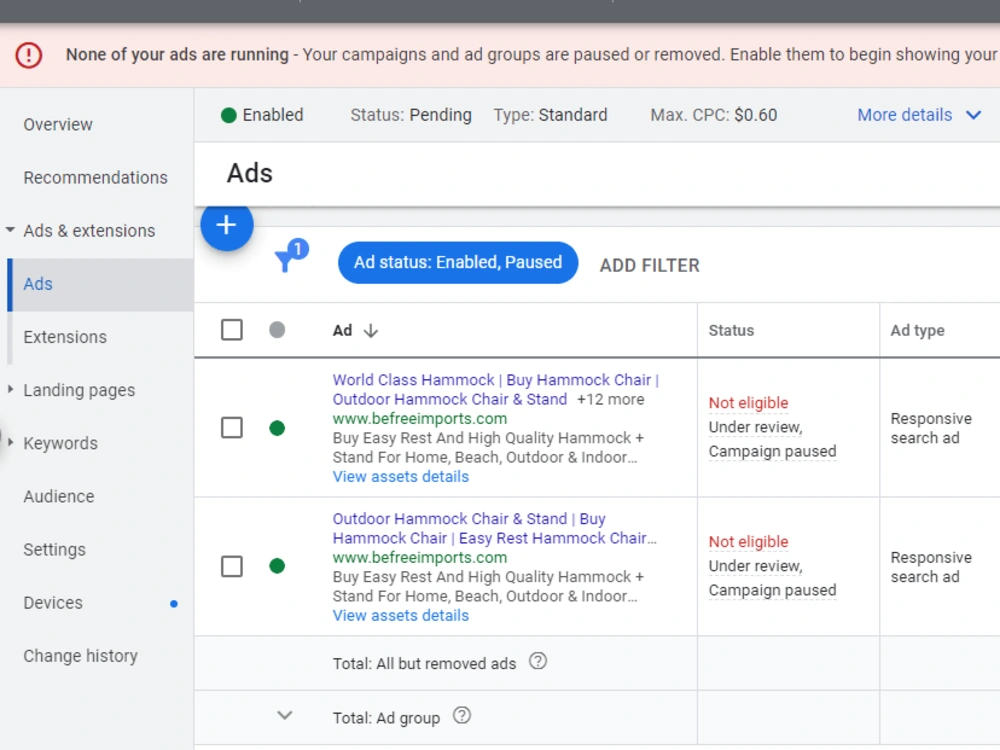1000x750 pixels.
Task: Click green status dot of Outdoor Hammock Chair ad
Action: (x=277, y=566)
